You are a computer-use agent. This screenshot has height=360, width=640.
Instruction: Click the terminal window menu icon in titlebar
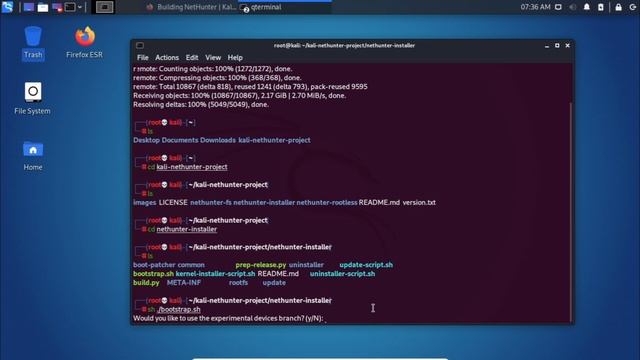[140, 45]
